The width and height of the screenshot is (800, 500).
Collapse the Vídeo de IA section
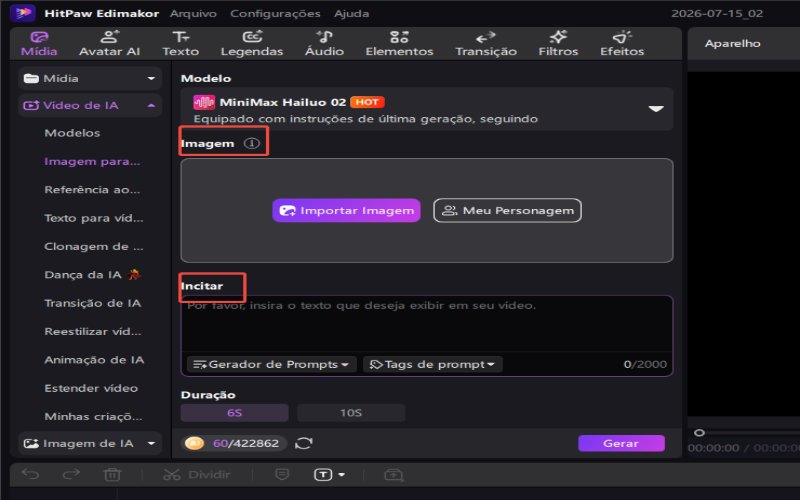click(151, 106)
